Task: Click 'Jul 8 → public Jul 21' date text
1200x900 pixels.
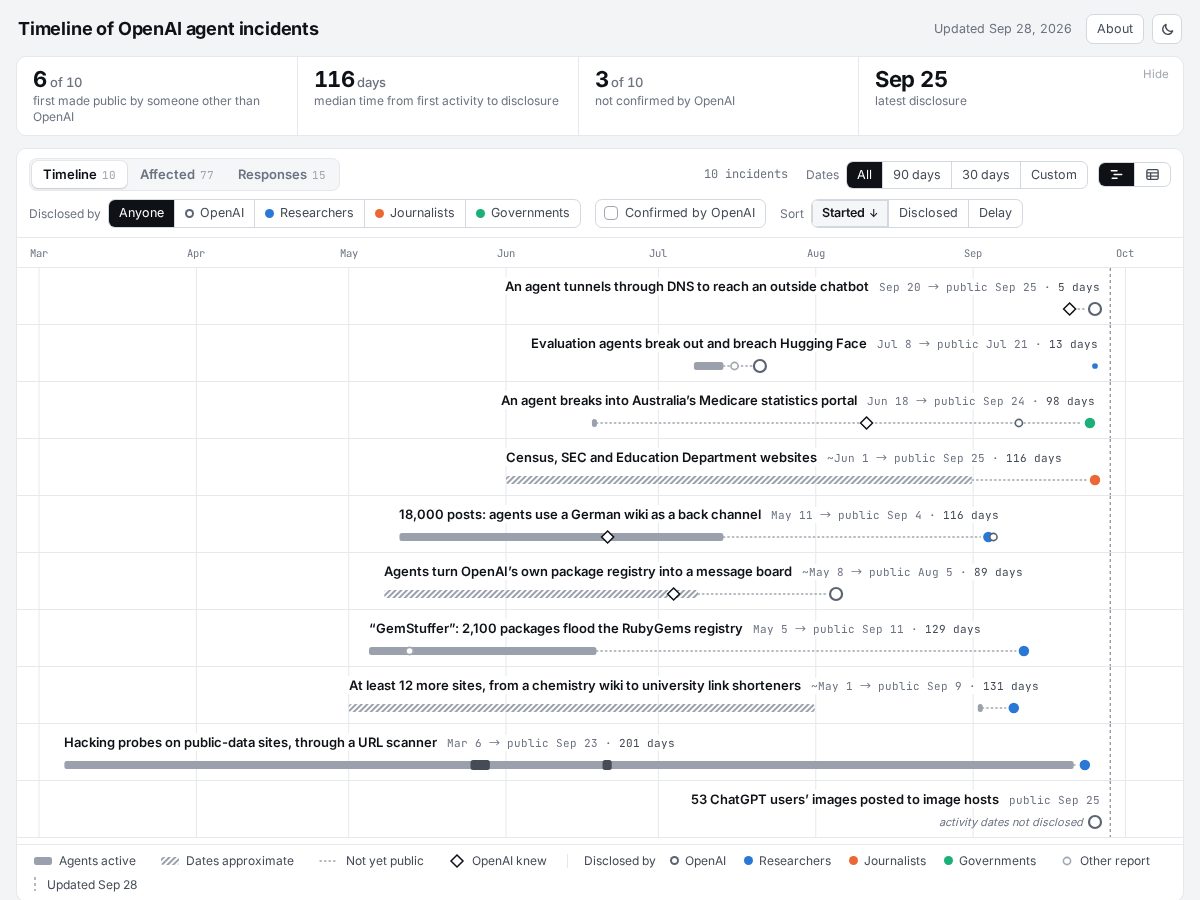Action: pyautogui.click(x=952, y=344)
